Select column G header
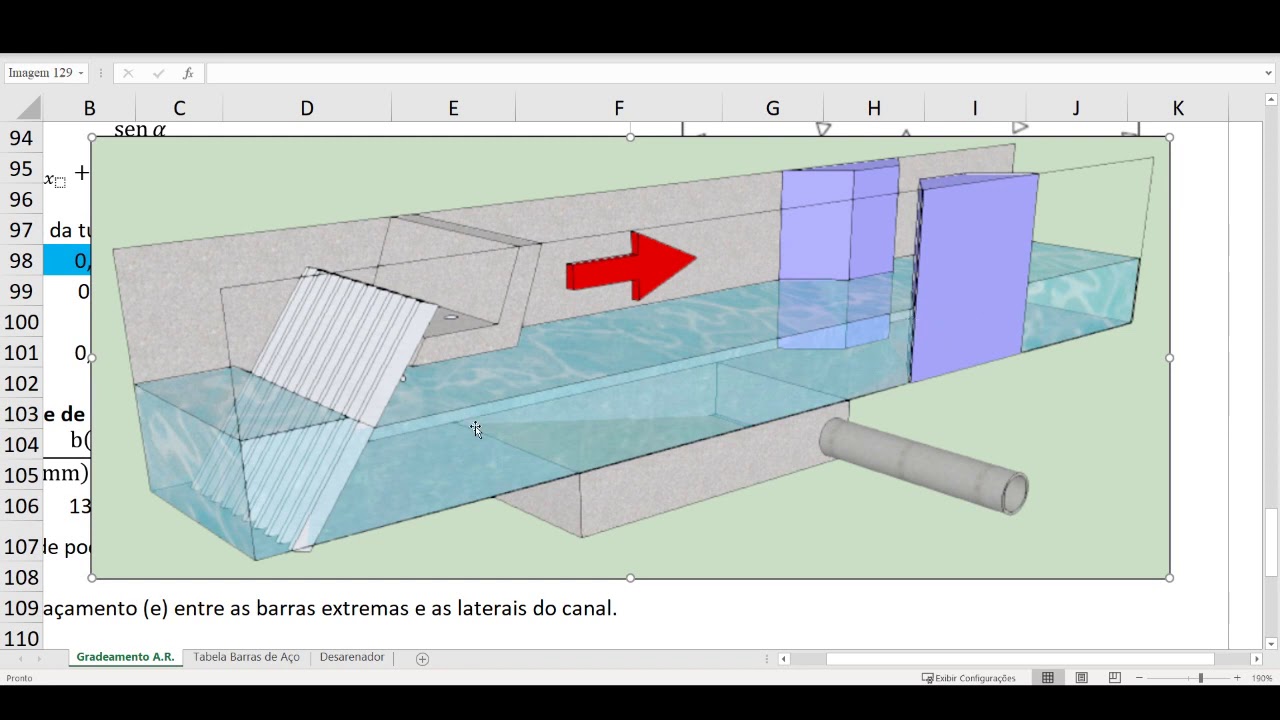 coord(773,108)
